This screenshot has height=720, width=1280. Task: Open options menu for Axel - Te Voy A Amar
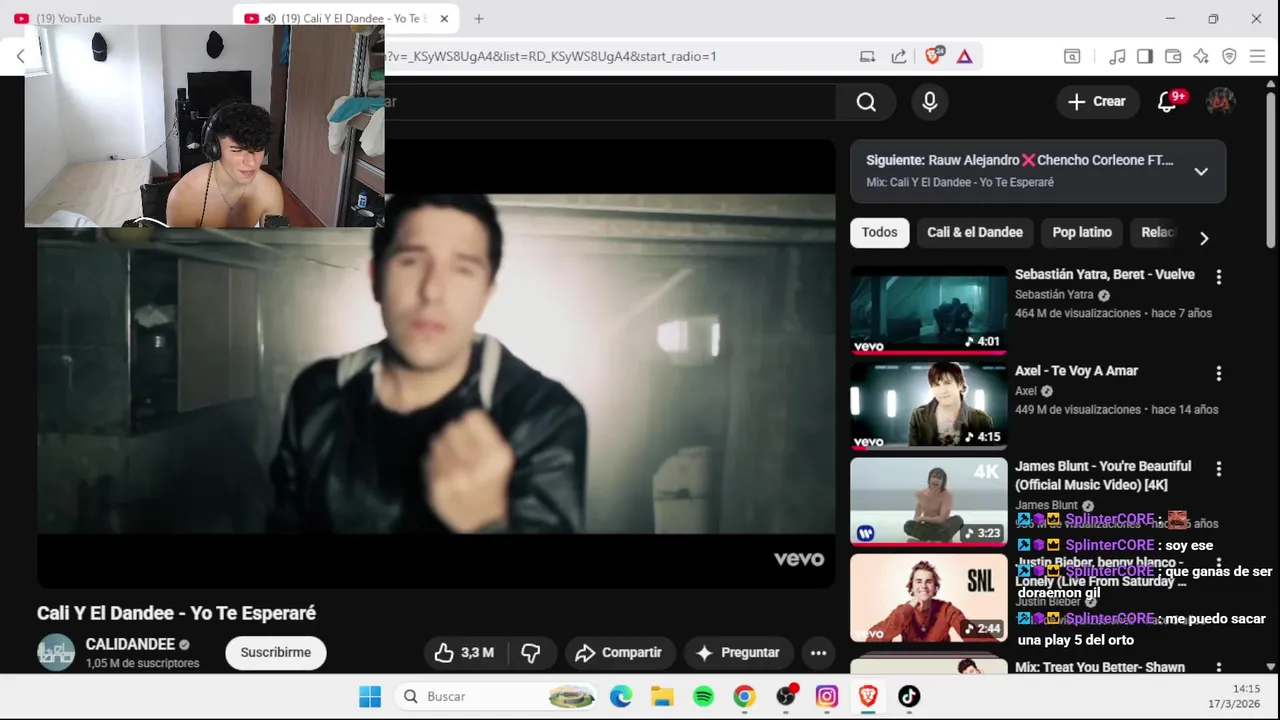(x=1218, y=373)
